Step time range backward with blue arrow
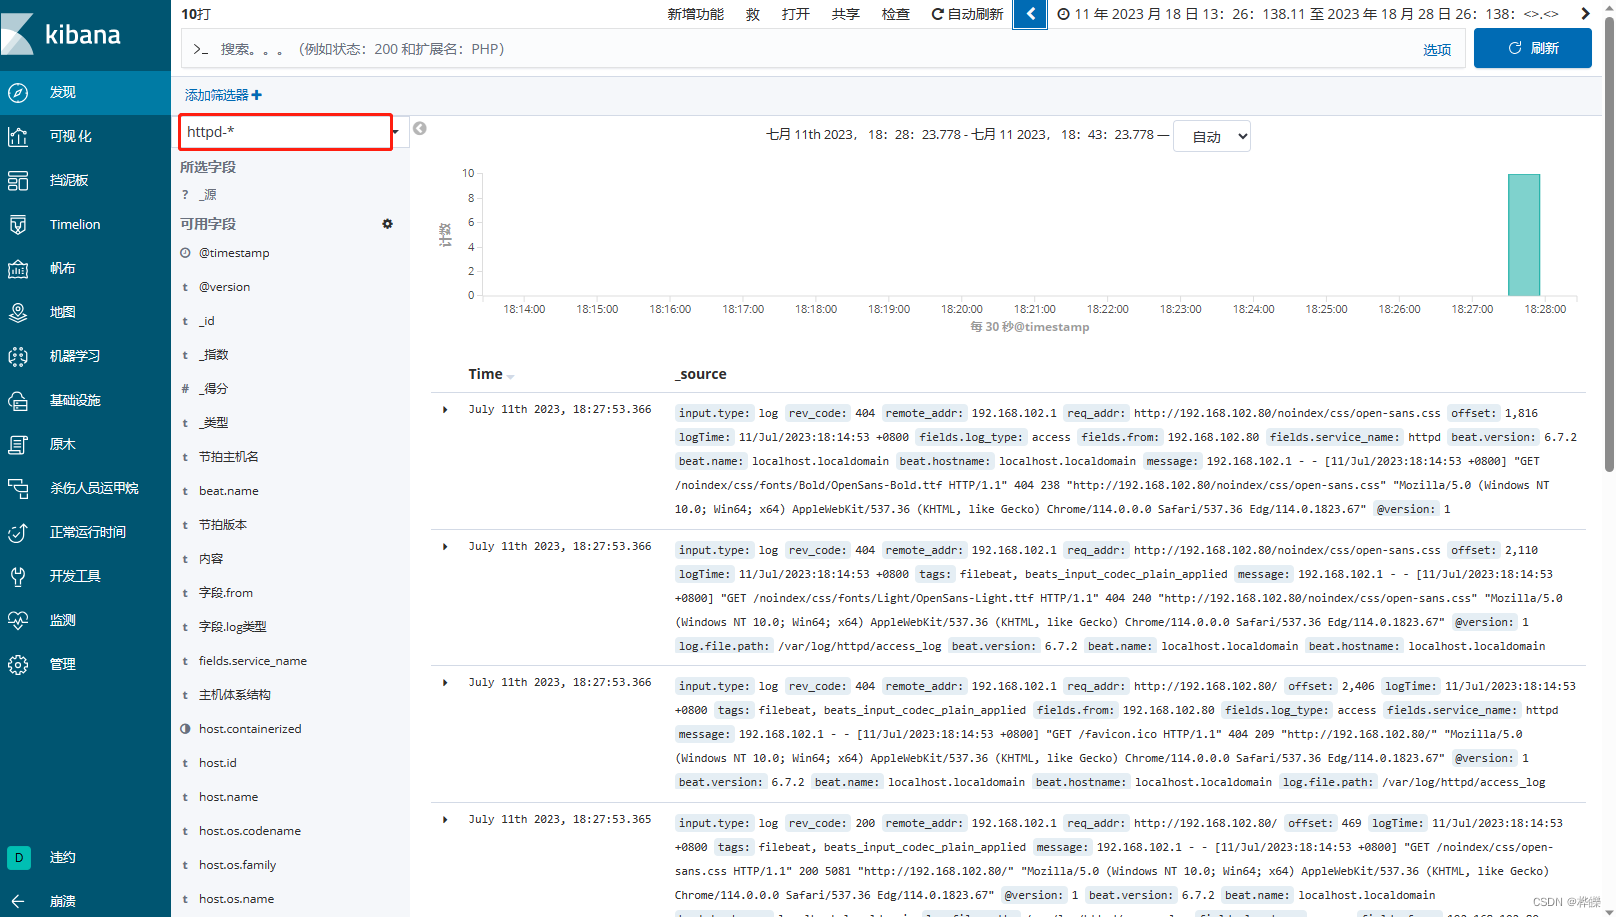Screen dimensions: 1616x917 pyautogui.click(x=1030, y=14)
